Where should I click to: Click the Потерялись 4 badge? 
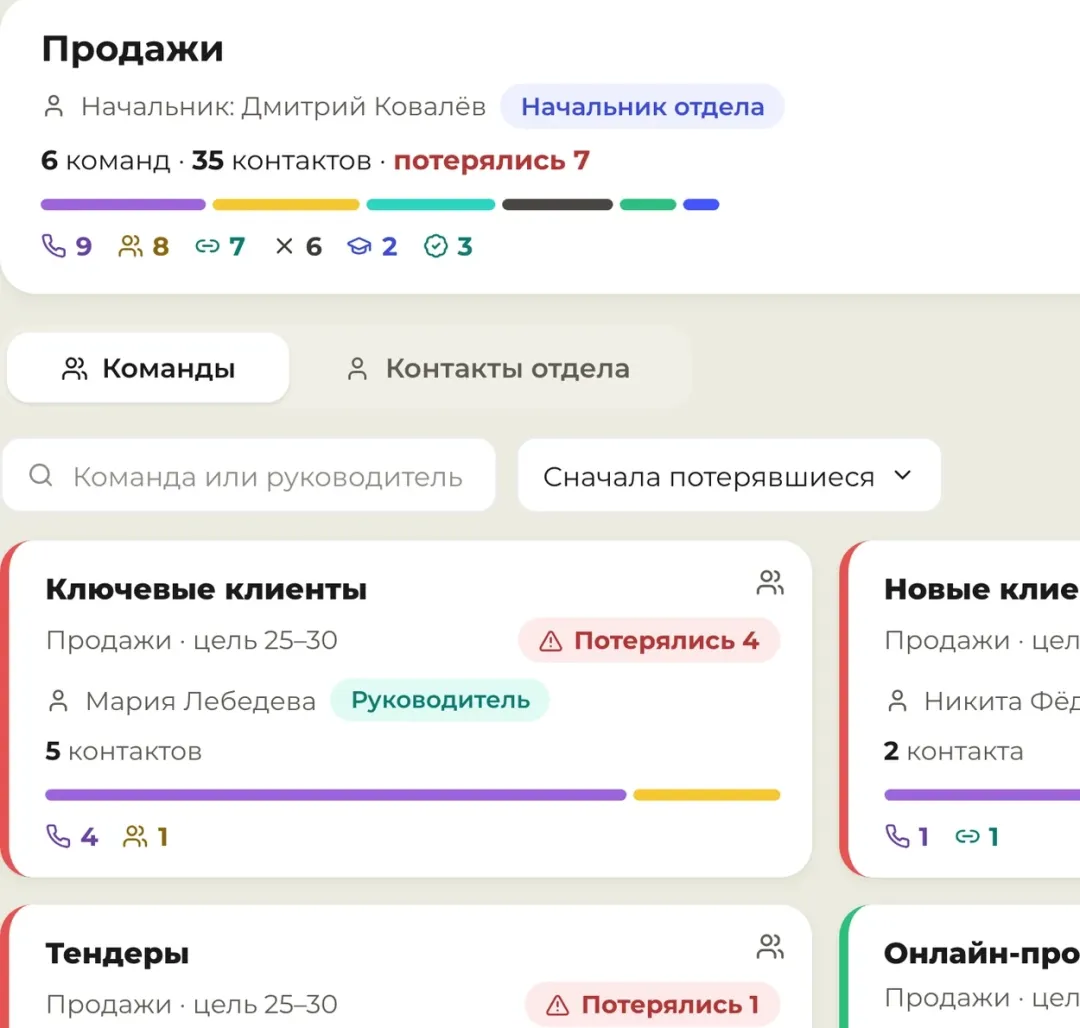(x=649, y=641)
